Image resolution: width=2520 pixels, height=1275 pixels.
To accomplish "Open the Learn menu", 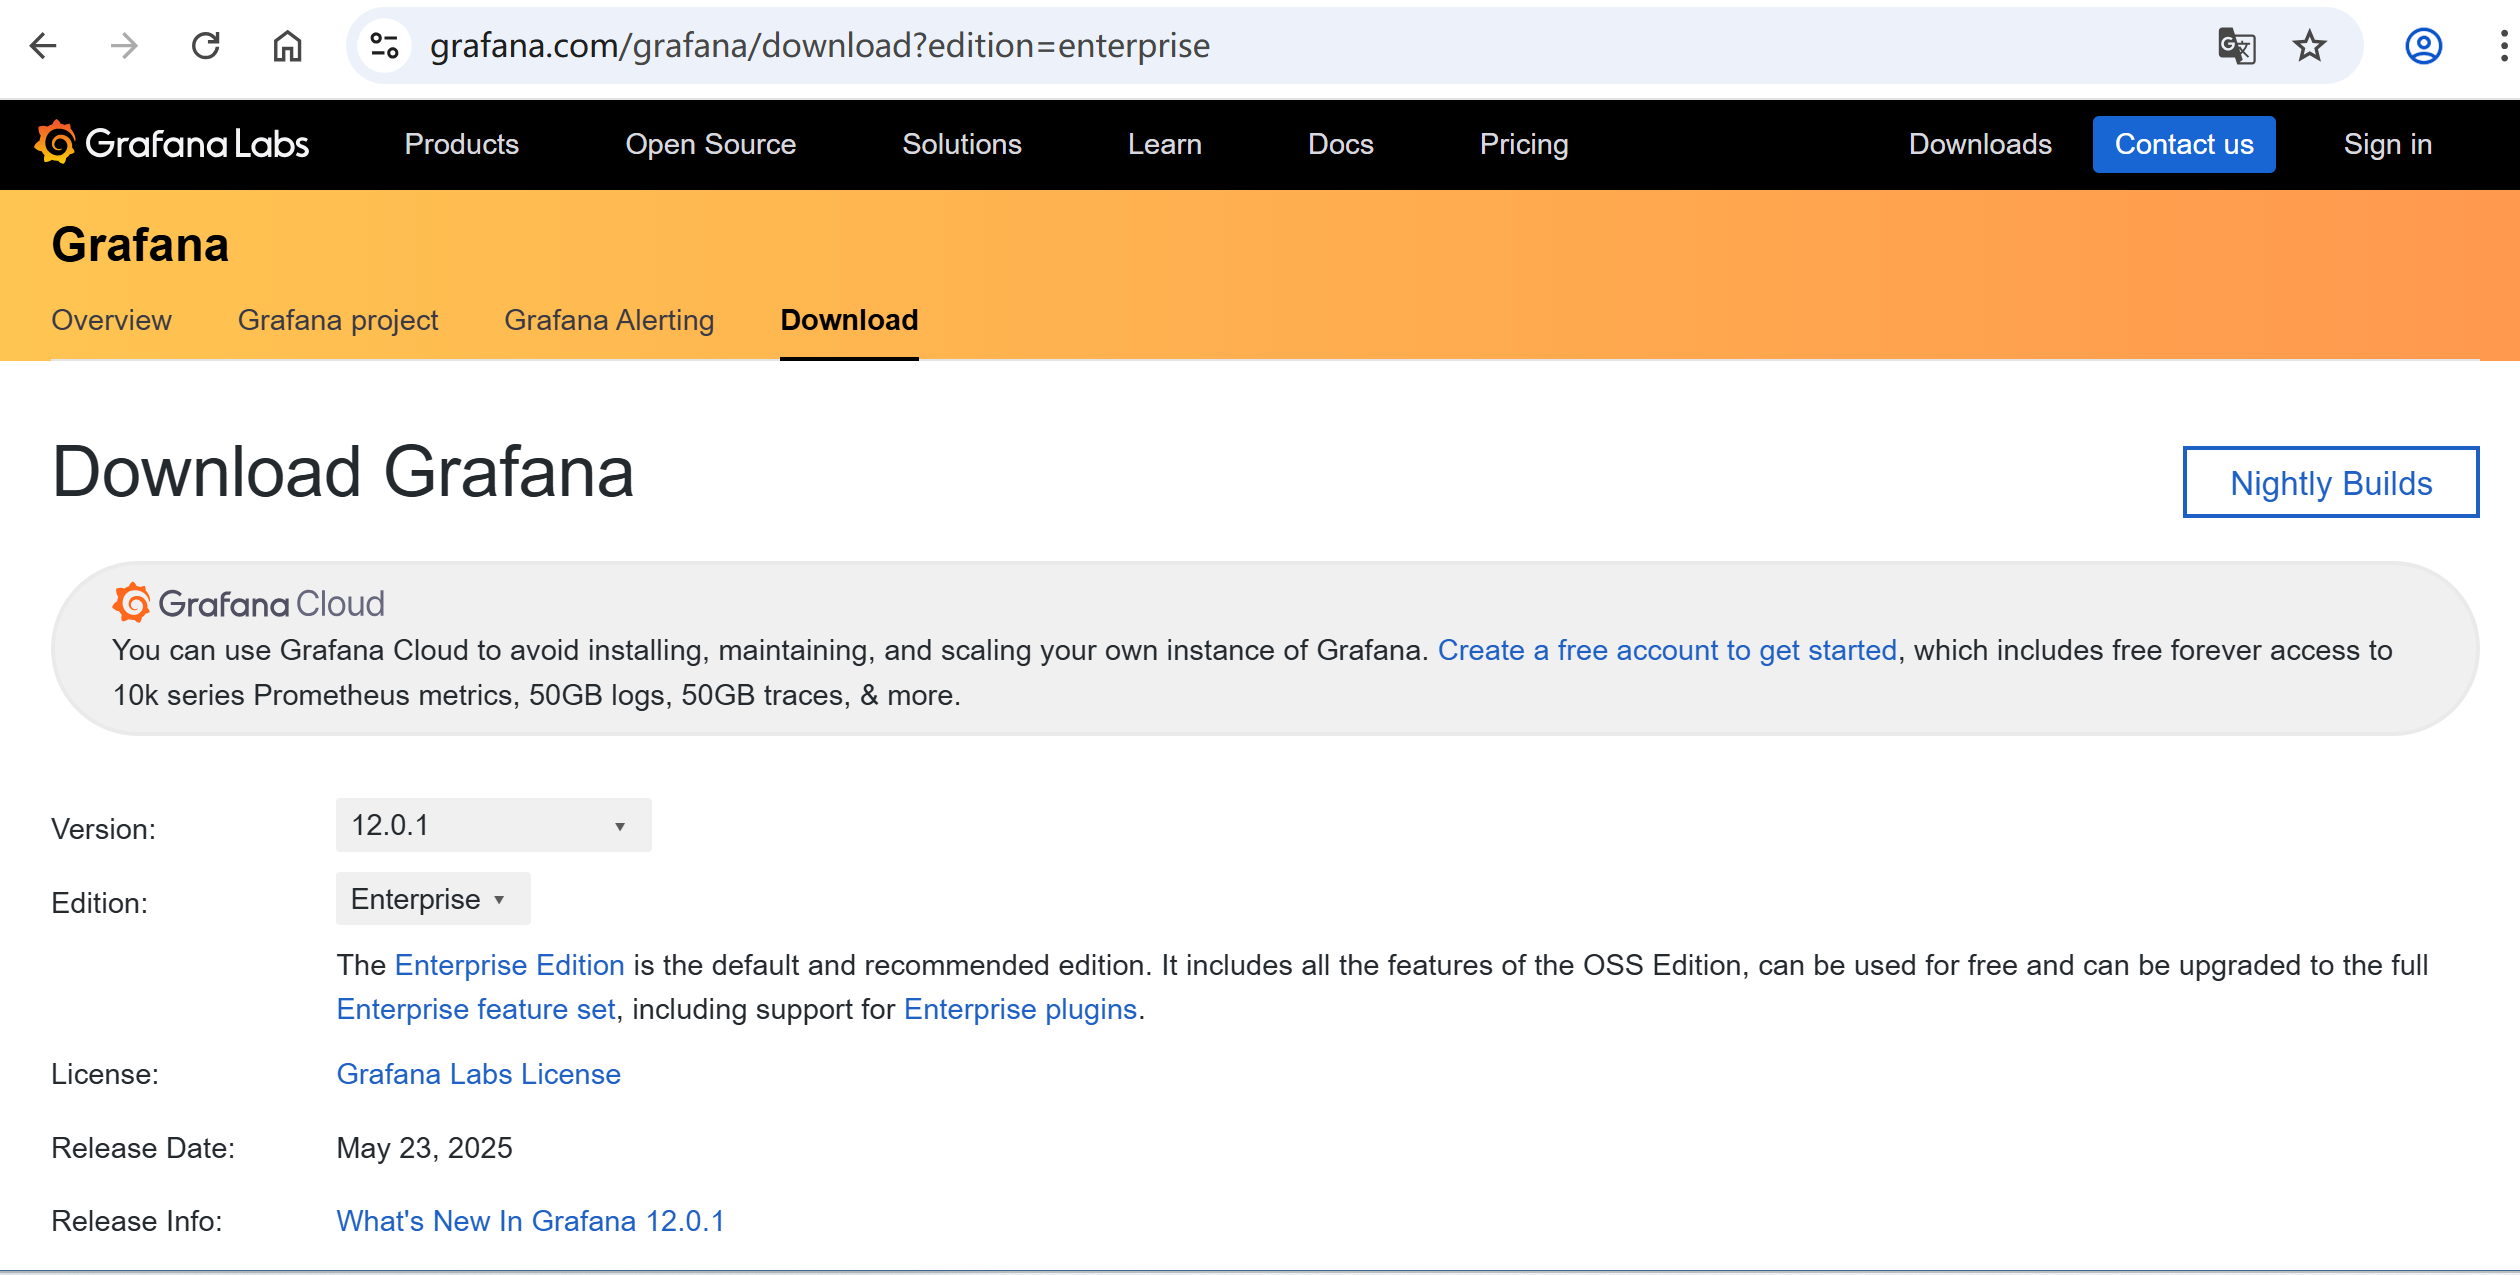I will [1165, 144].
